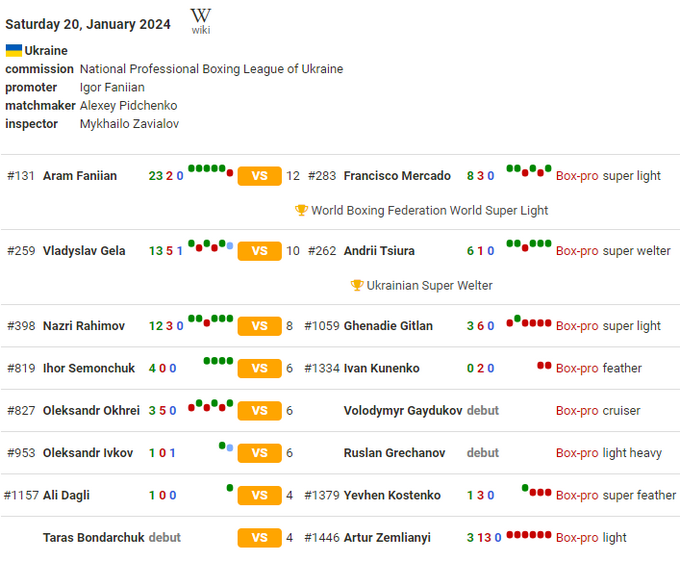This screenshot has height=562, width=680.
Task: Click the Ukraine flag icon
Action: pyautogui.click(x=14, y=50)
